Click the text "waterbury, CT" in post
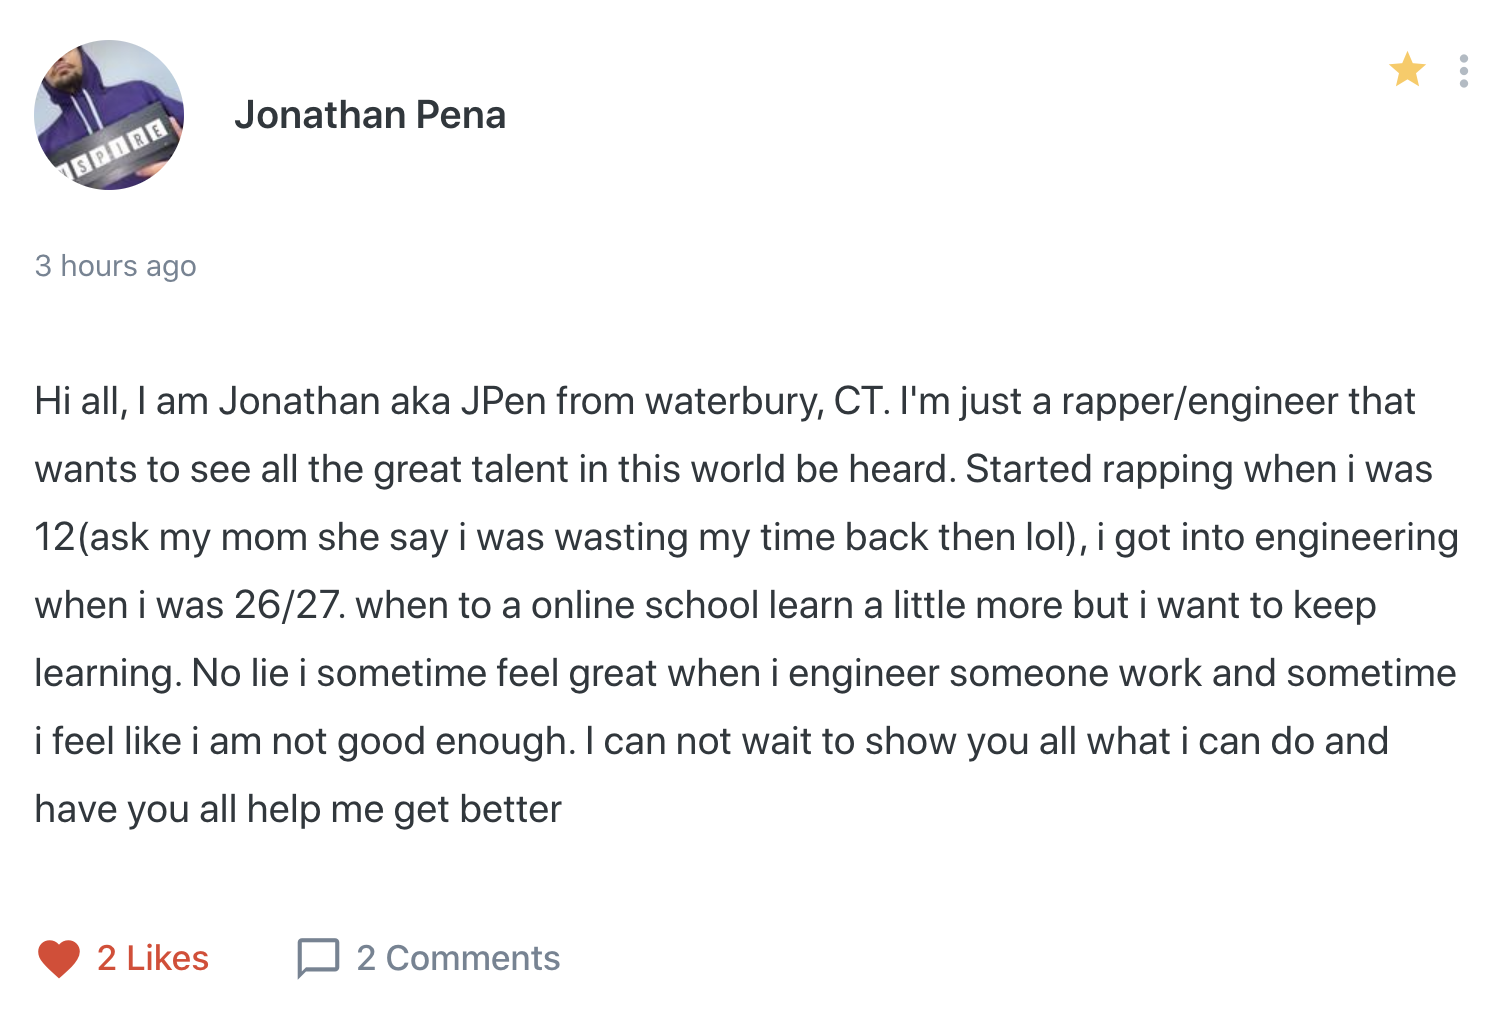Viewport: 1512px width, 1018px height. click(764, 401)
